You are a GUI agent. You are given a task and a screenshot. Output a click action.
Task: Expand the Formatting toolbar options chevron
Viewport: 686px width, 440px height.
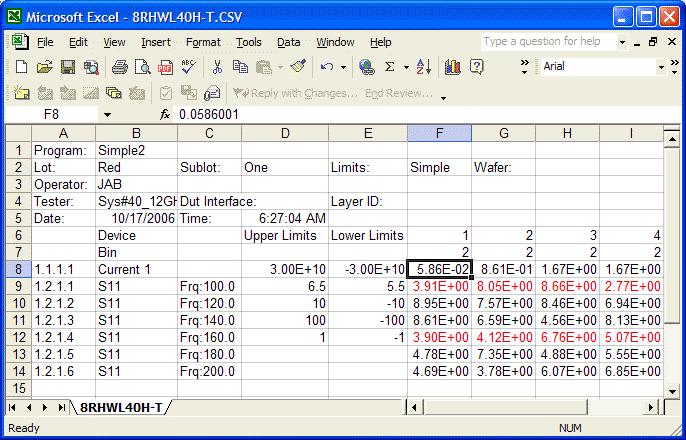coord(674,67)
